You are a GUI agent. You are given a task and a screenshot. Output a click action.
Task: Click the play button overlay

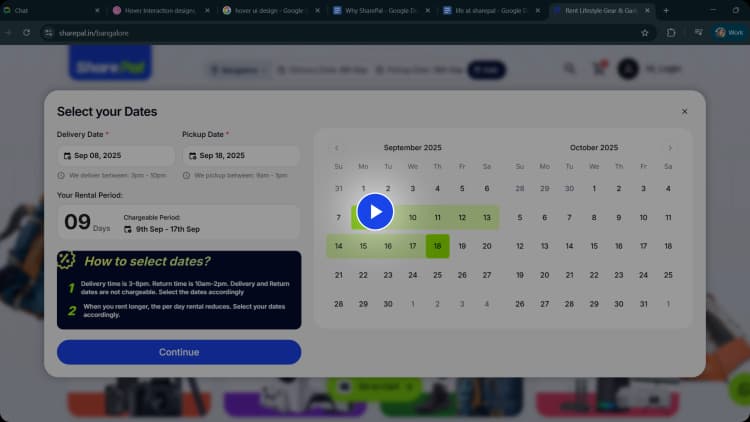coord(375,211)
